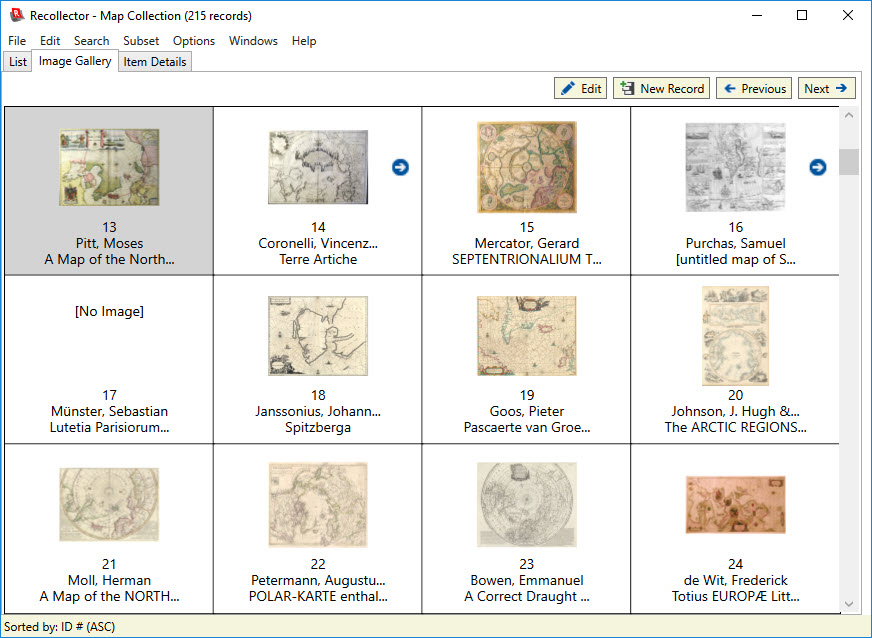This screenshot has height=638, width=872.
Task: Click the Edit button with pencil
Action: (x=580, y=88)
